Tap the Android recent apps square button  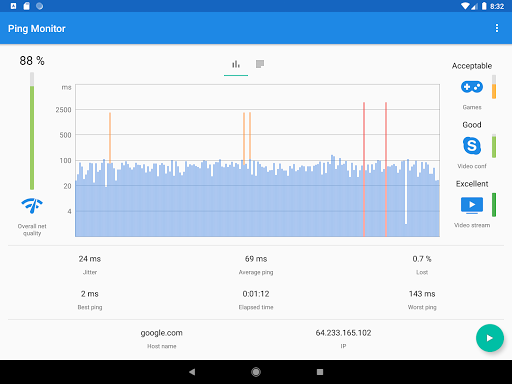pos(320,372)
